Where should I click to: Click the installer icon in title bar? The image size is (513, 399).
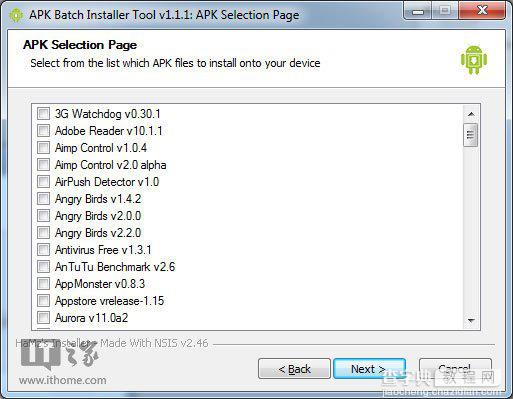click(15, 15)
